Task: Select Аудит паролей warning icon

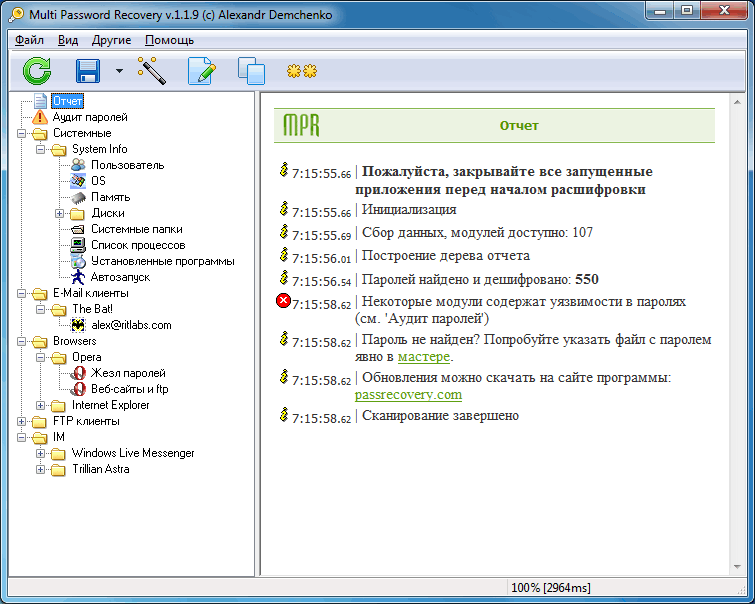Action: [x=40, y=117]
